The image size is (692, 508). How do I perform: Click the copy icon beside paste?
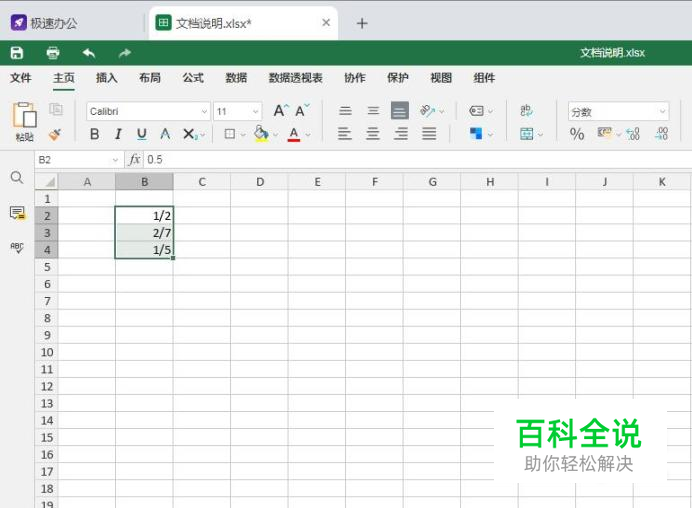point(56,109)
